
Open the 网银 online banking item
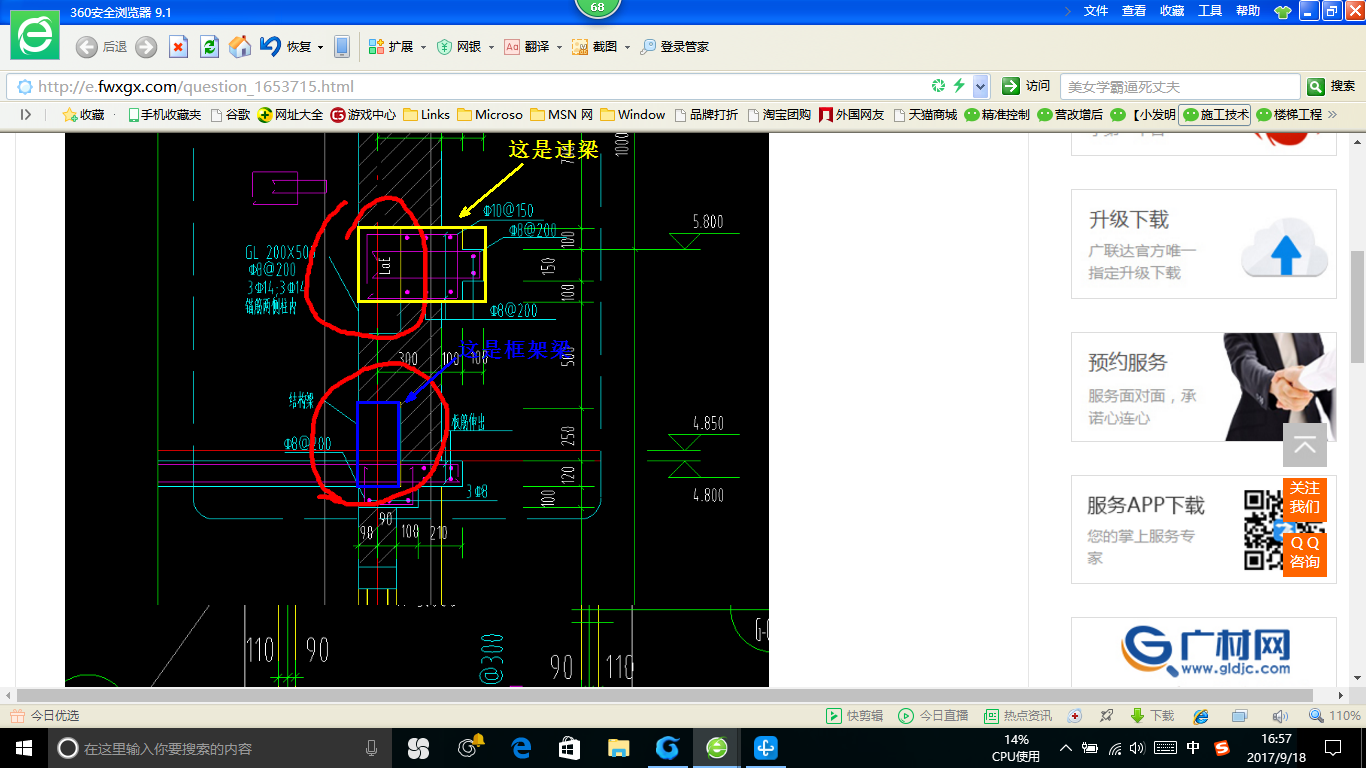(x=460, y=46)
